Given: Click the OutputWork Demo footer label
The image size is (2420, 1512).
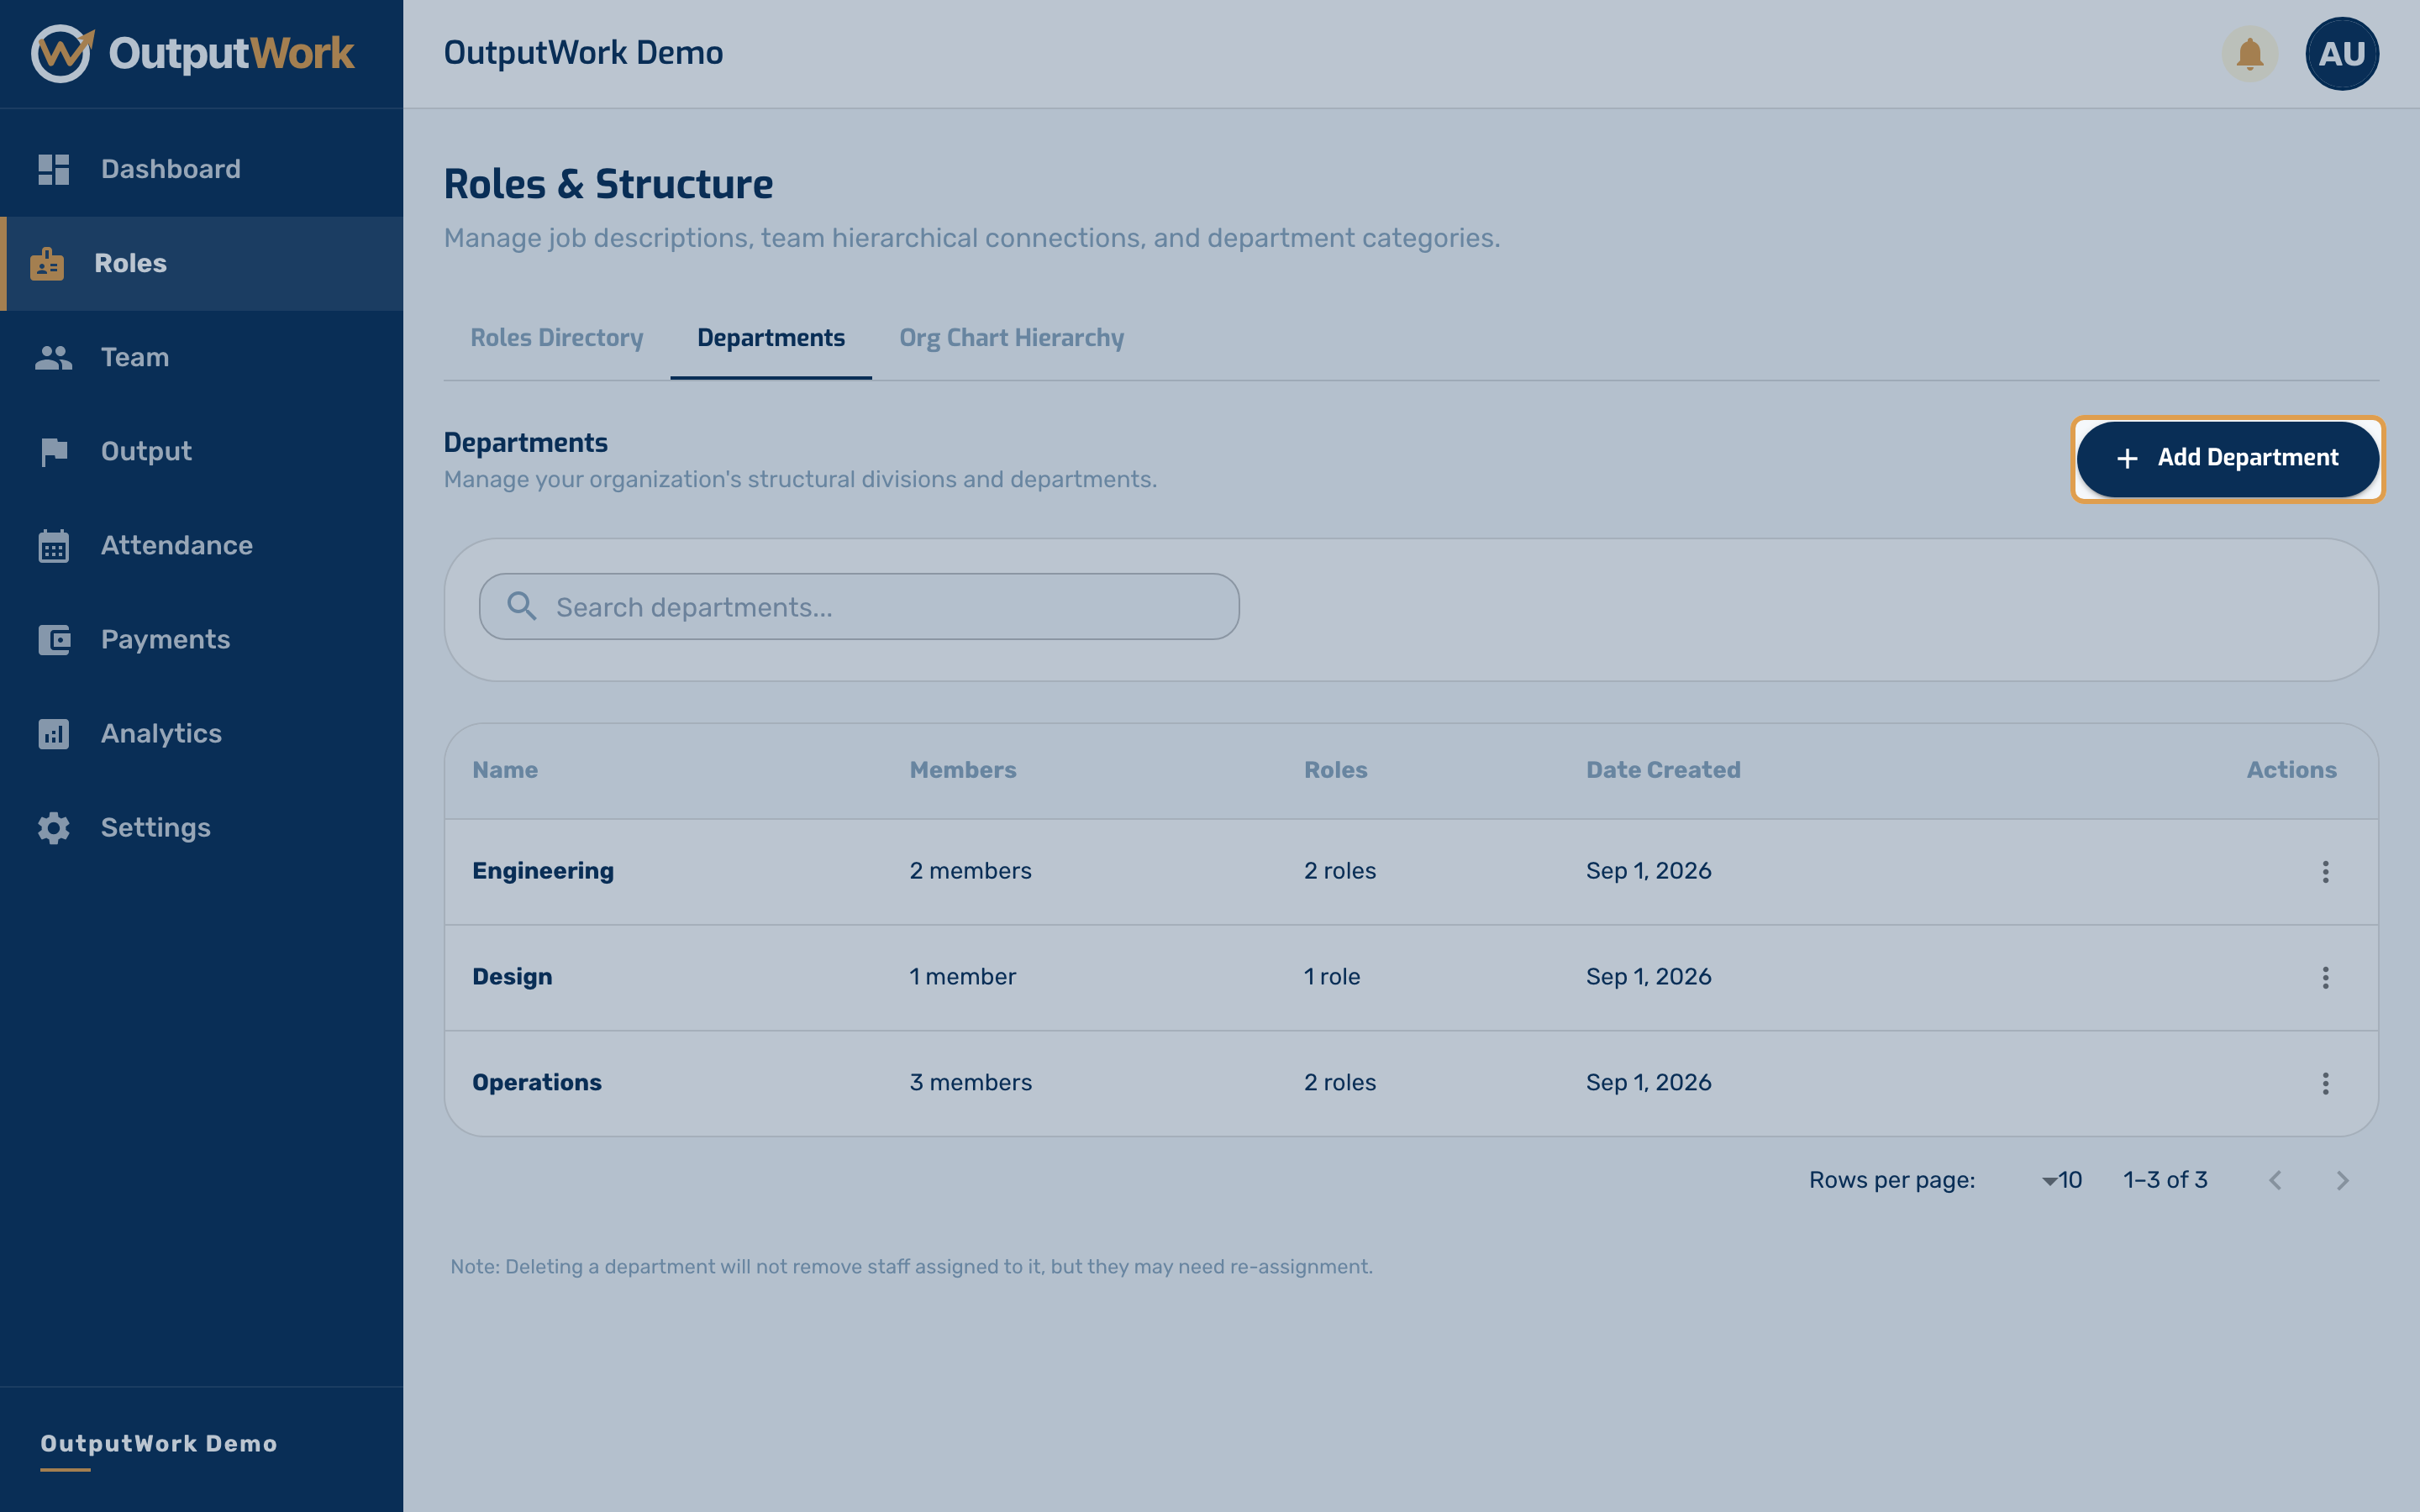Looking at the screenshot, I should click(159, 1443).
